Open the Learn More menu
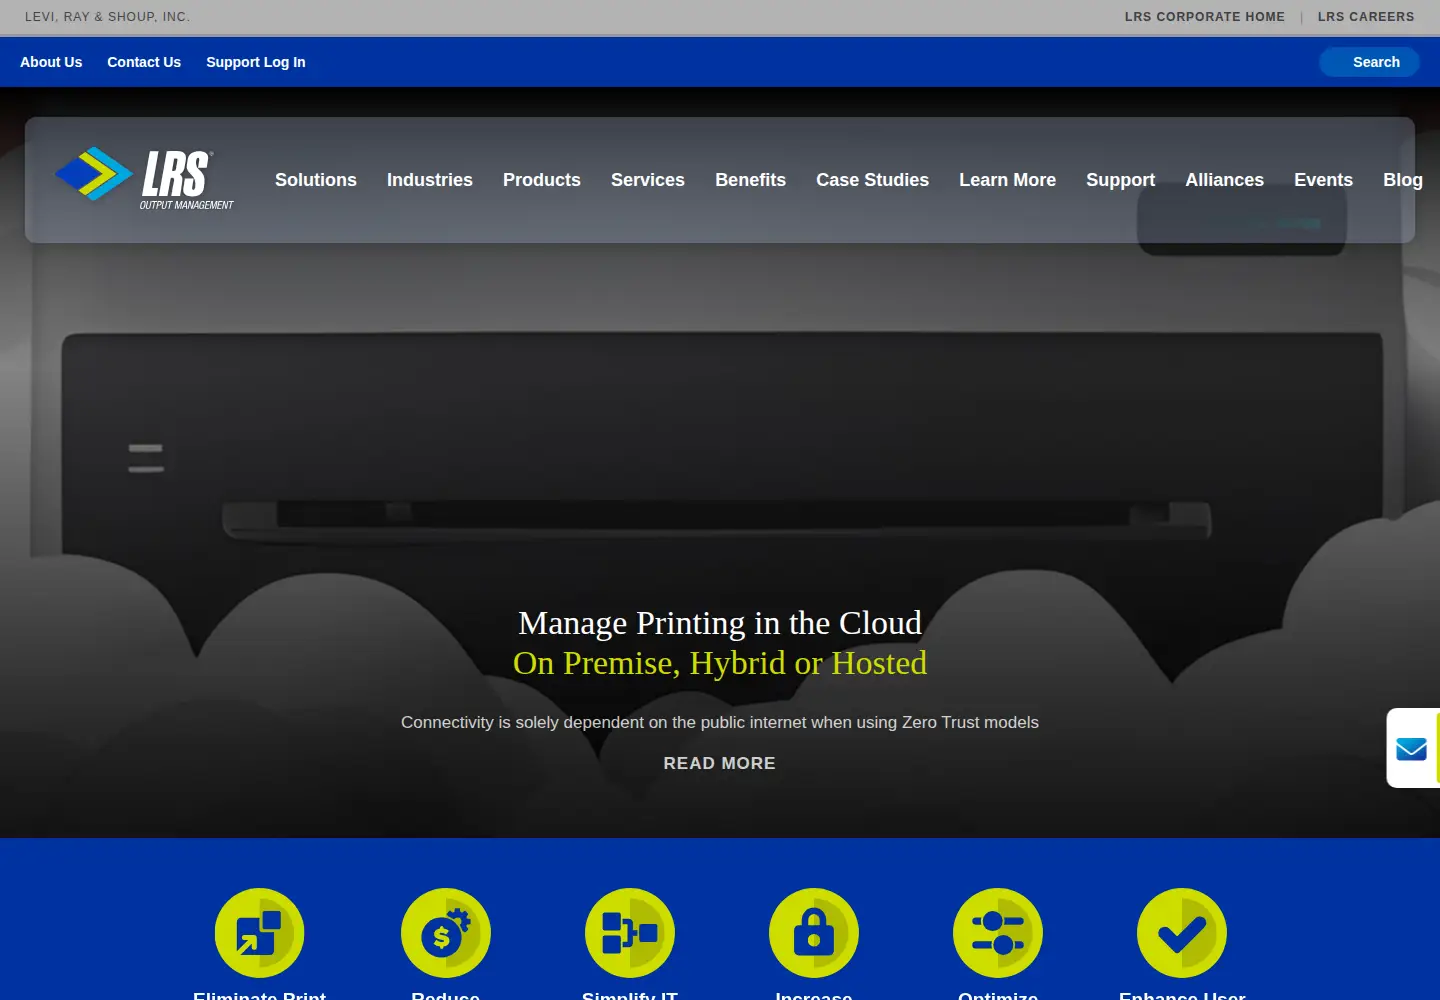 pyautogui.click(x=1008, y=180)
